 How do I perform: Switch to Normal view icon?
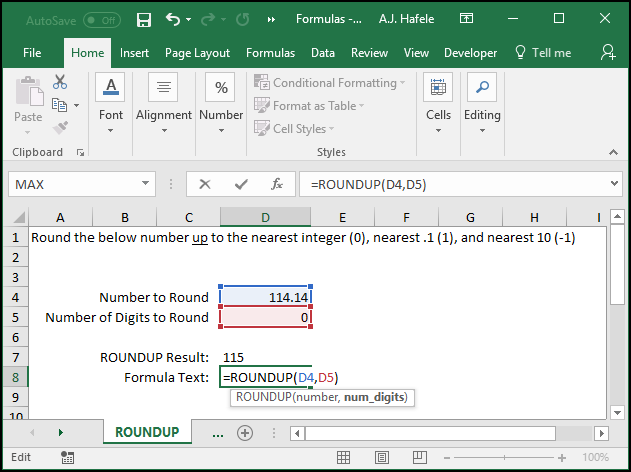pyautogui.click(x=343, y=458)
